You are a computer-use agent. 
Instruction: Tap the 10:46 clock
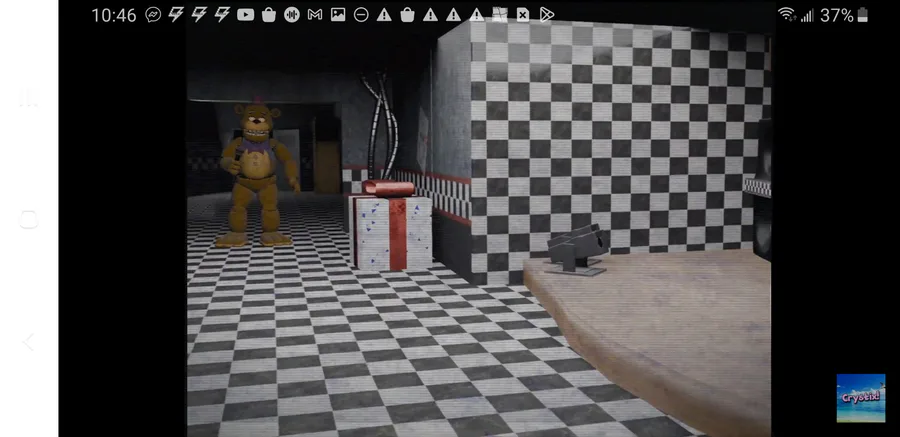(x=114, y=16)
